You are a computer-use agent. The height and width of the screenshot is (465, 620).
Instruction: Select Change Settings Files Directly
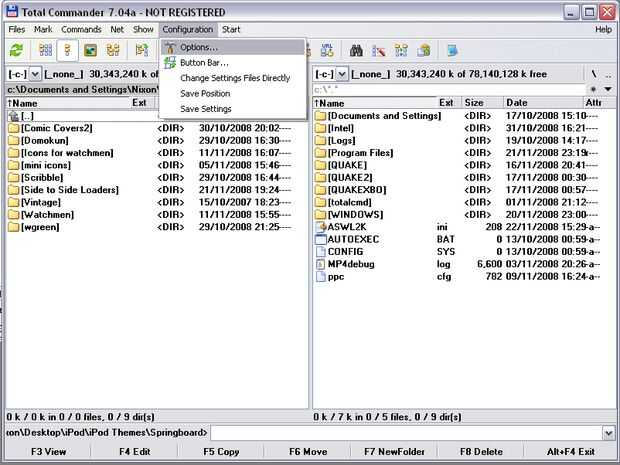pyautogui.click(x=232, y=78)
